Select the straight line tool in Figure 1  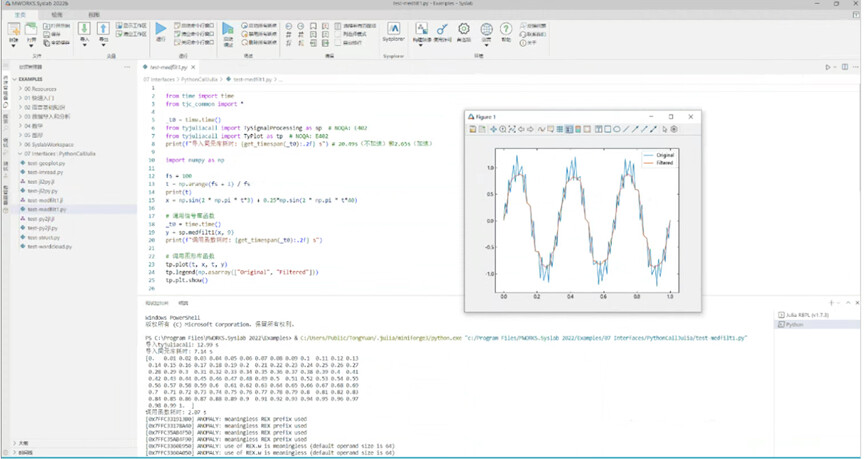(x=626, y=129)
